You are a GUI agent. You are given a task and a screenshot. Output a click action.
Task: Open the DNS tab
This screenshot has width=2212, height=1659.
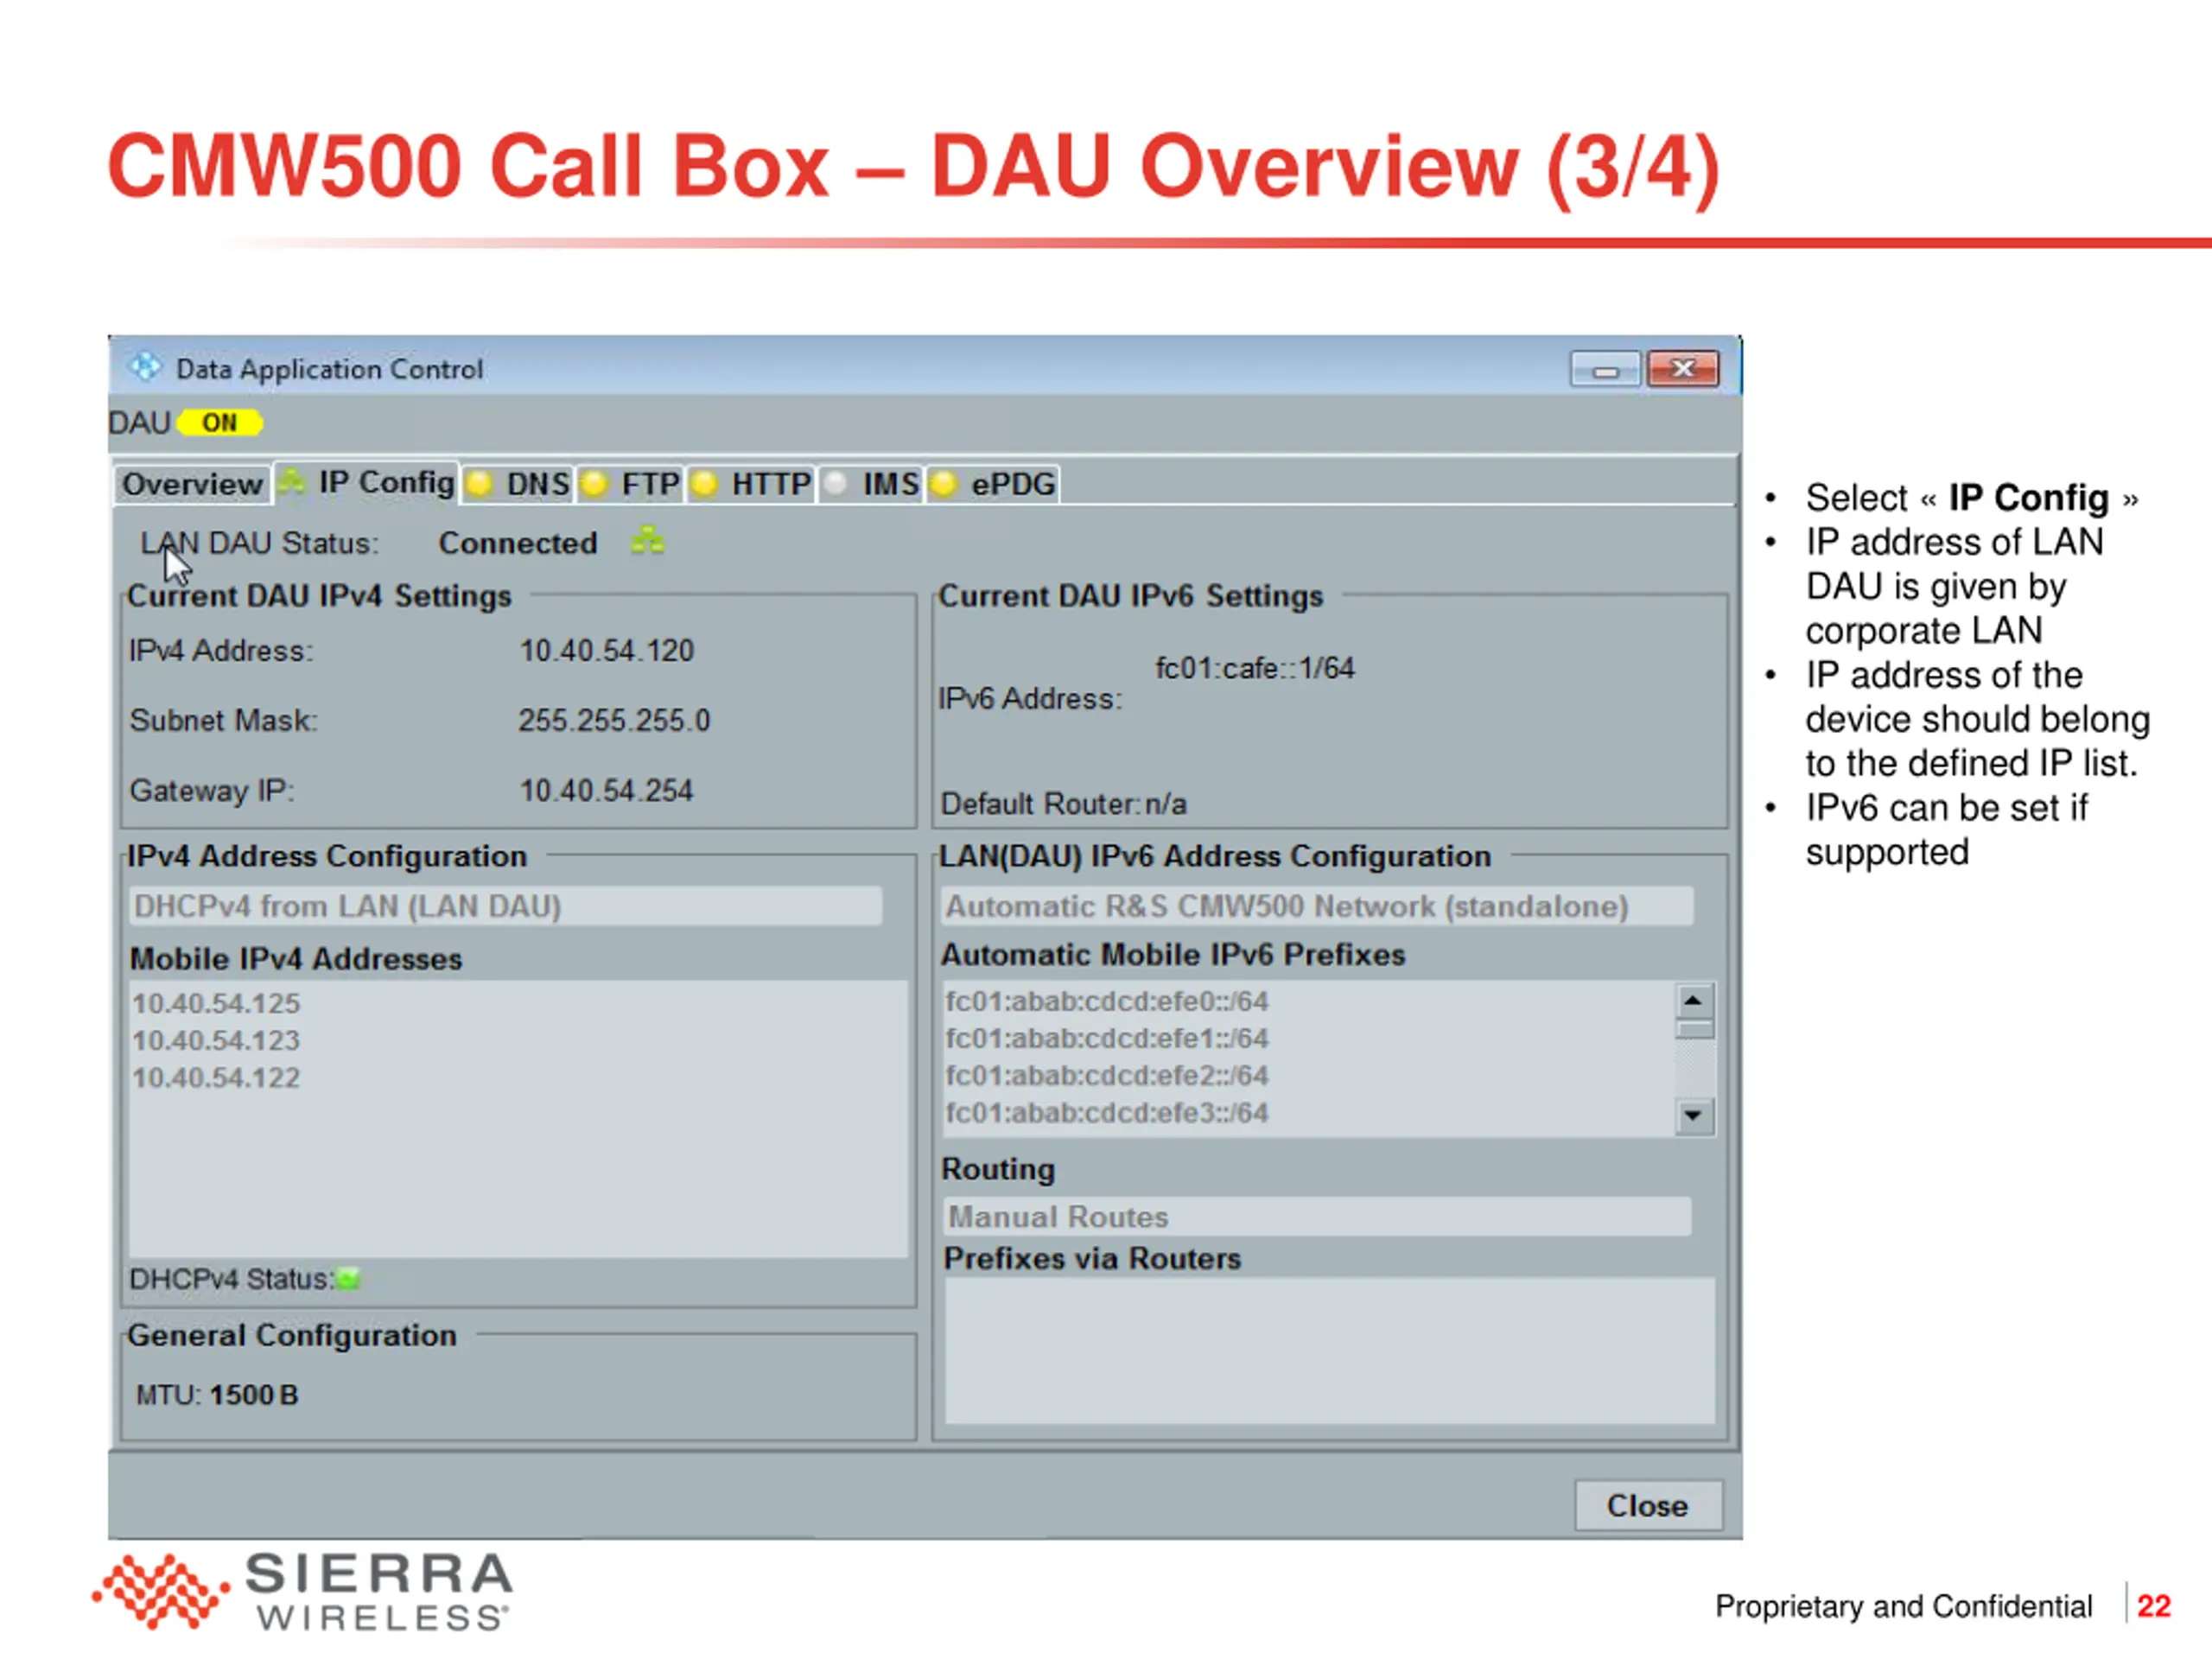[518, 485]
